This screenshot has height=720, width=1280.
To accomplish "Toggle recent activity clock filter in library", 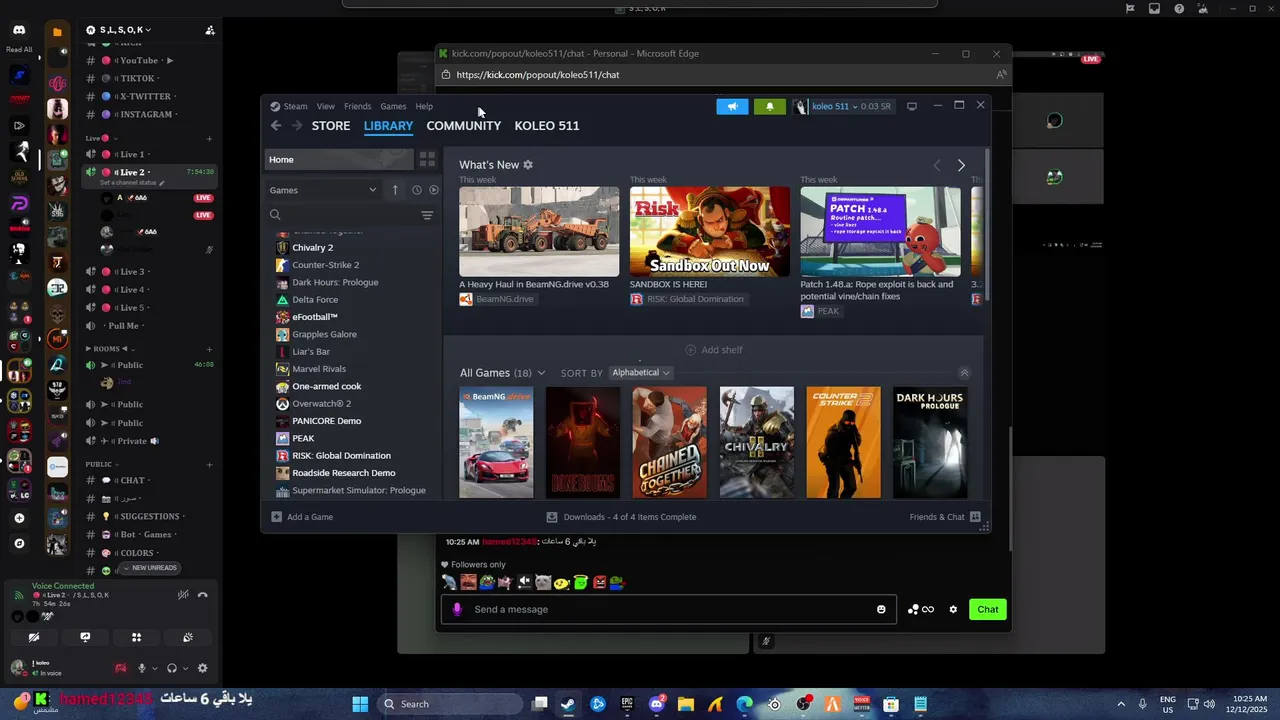I will click(x=417, y=190).
